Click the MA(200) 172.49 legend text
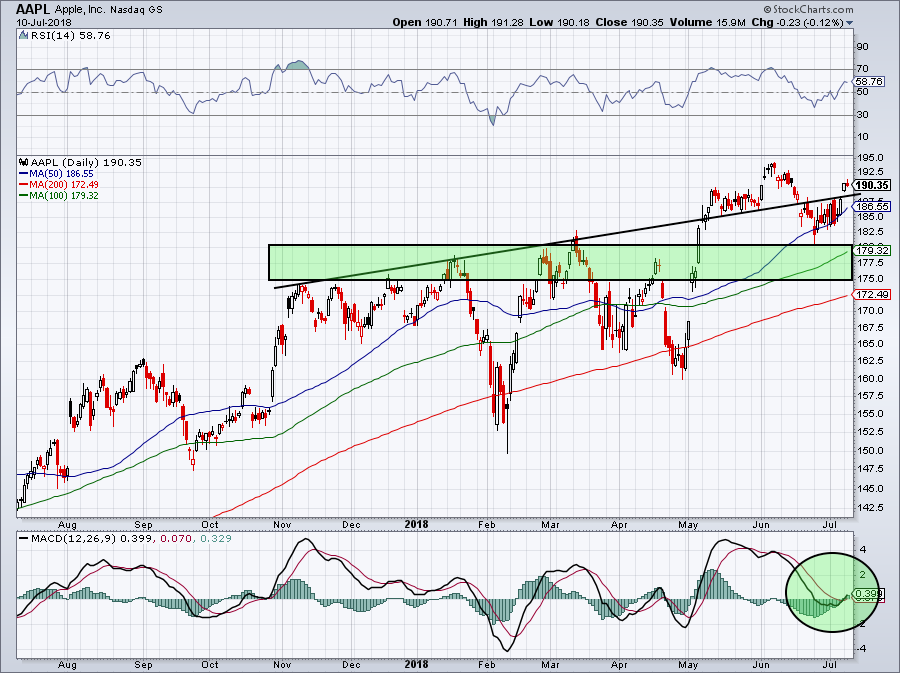This screenshot has height=673, width=900. point(64,185)
